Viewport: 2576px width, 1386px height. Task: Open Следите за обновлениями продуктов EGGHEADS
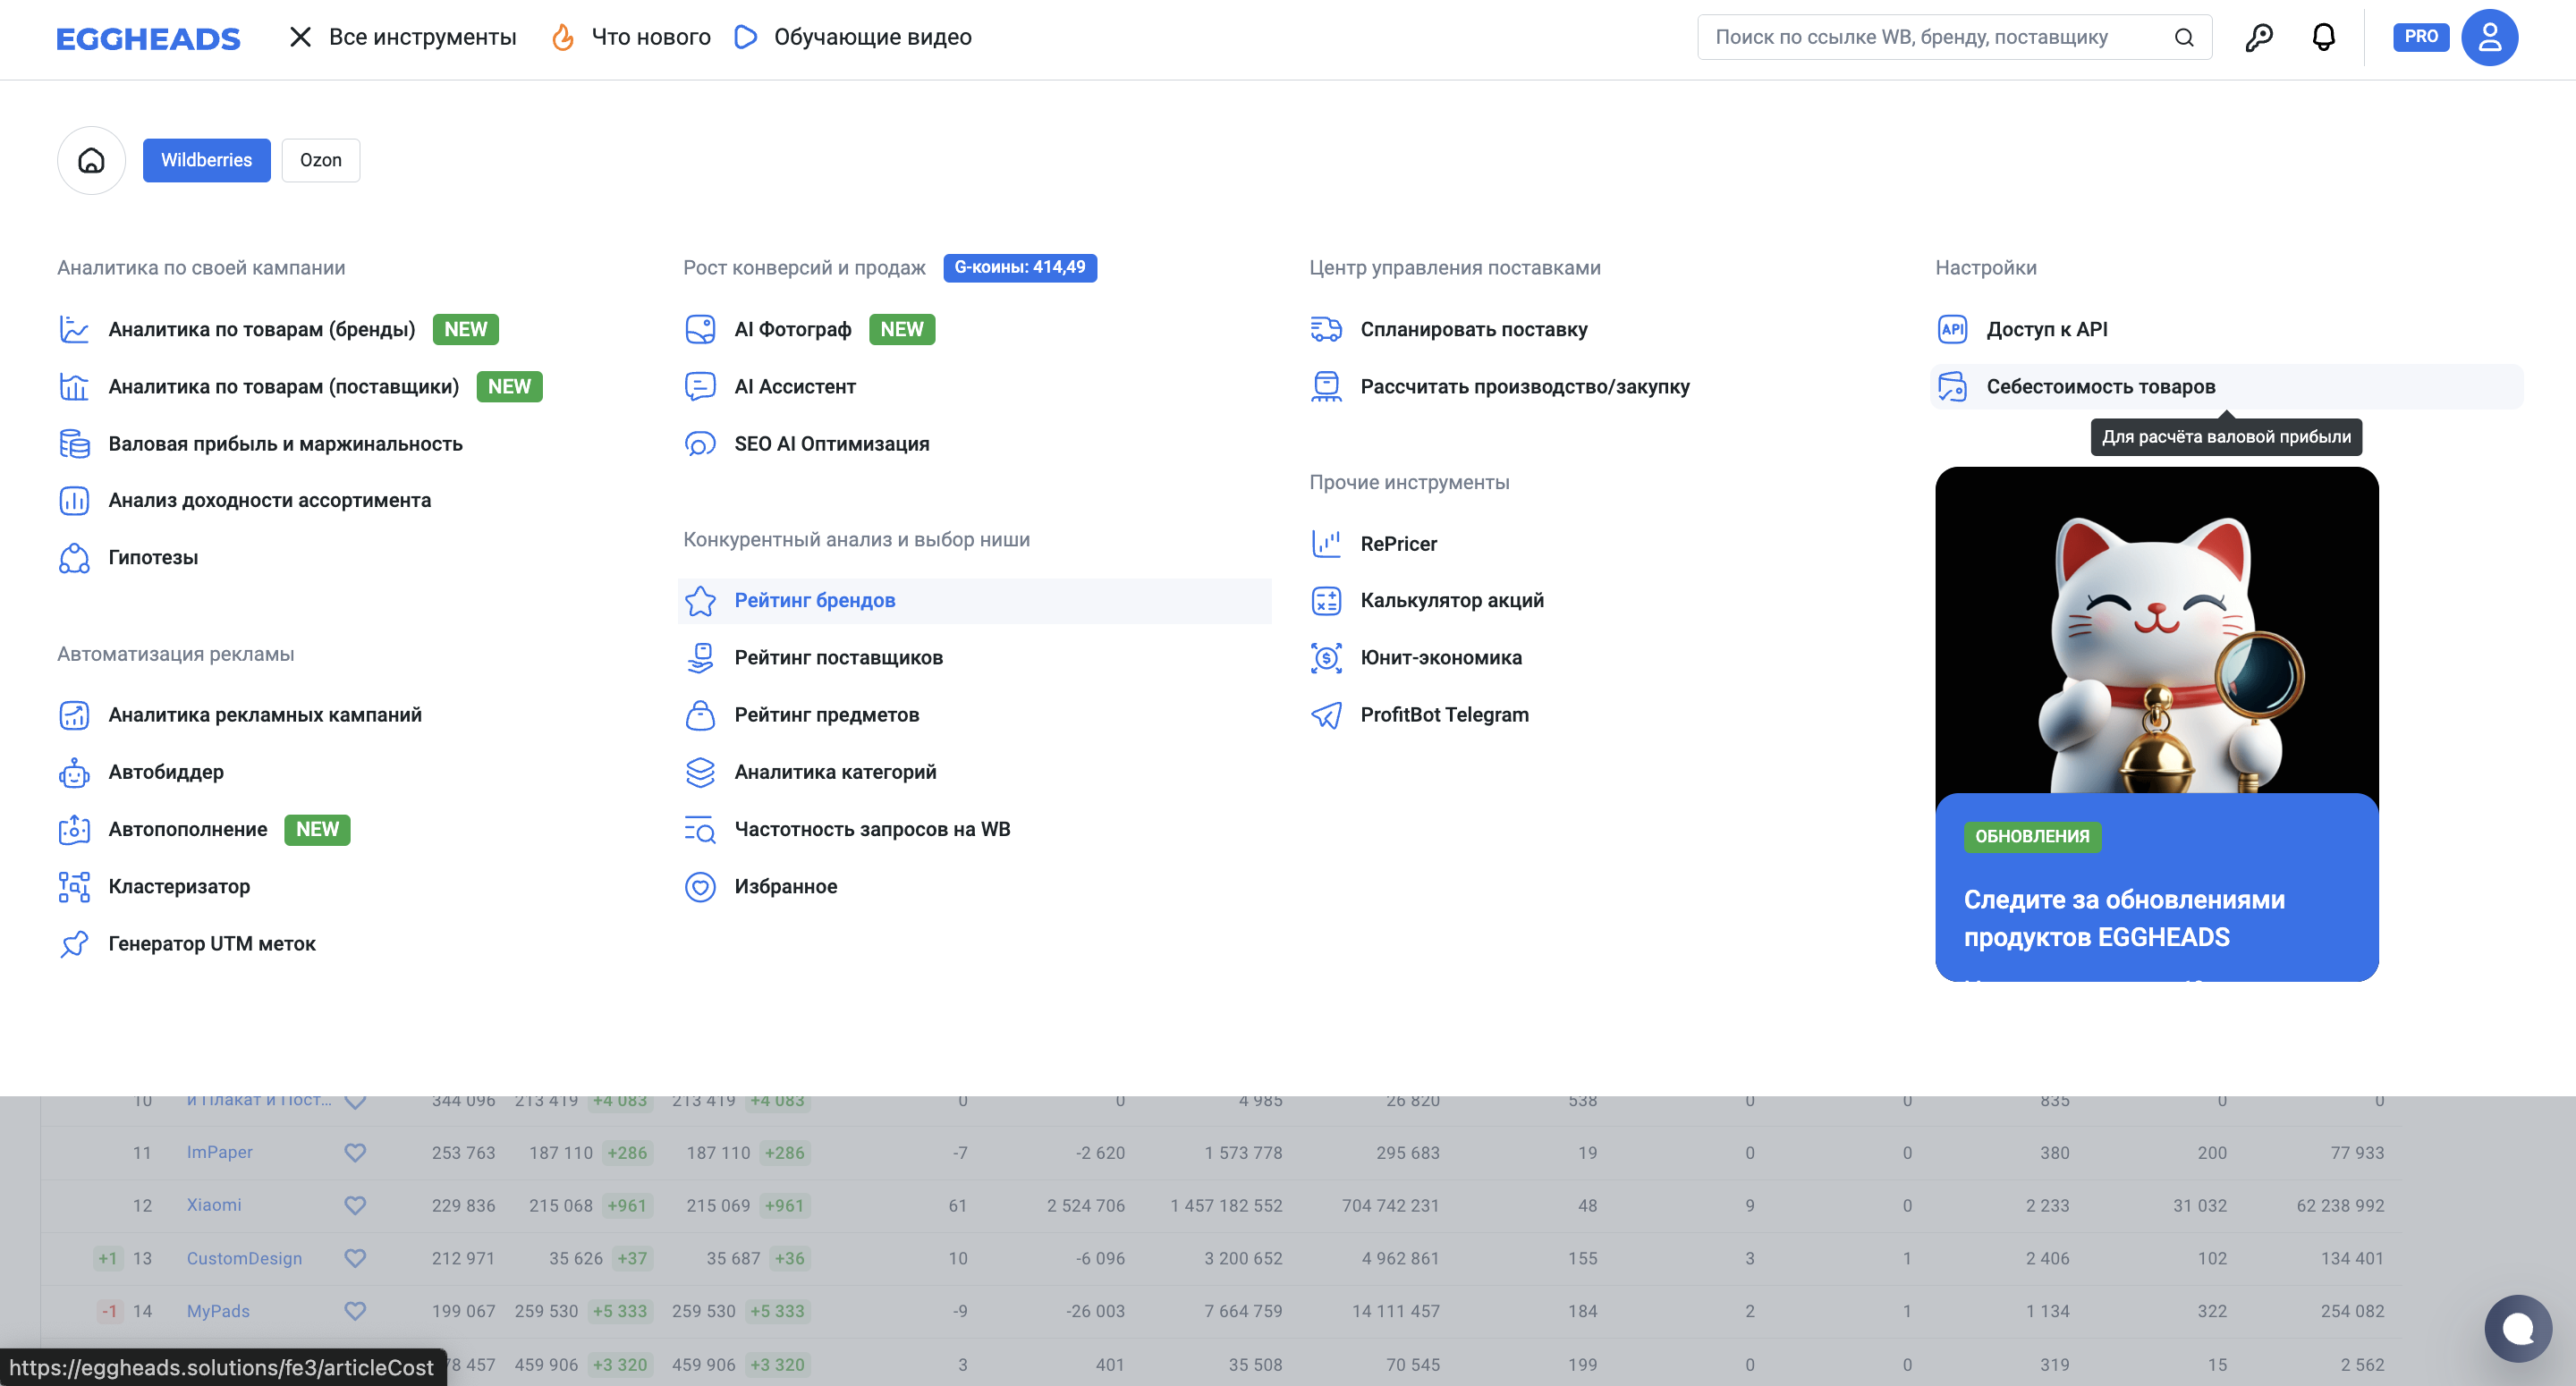2124,918
